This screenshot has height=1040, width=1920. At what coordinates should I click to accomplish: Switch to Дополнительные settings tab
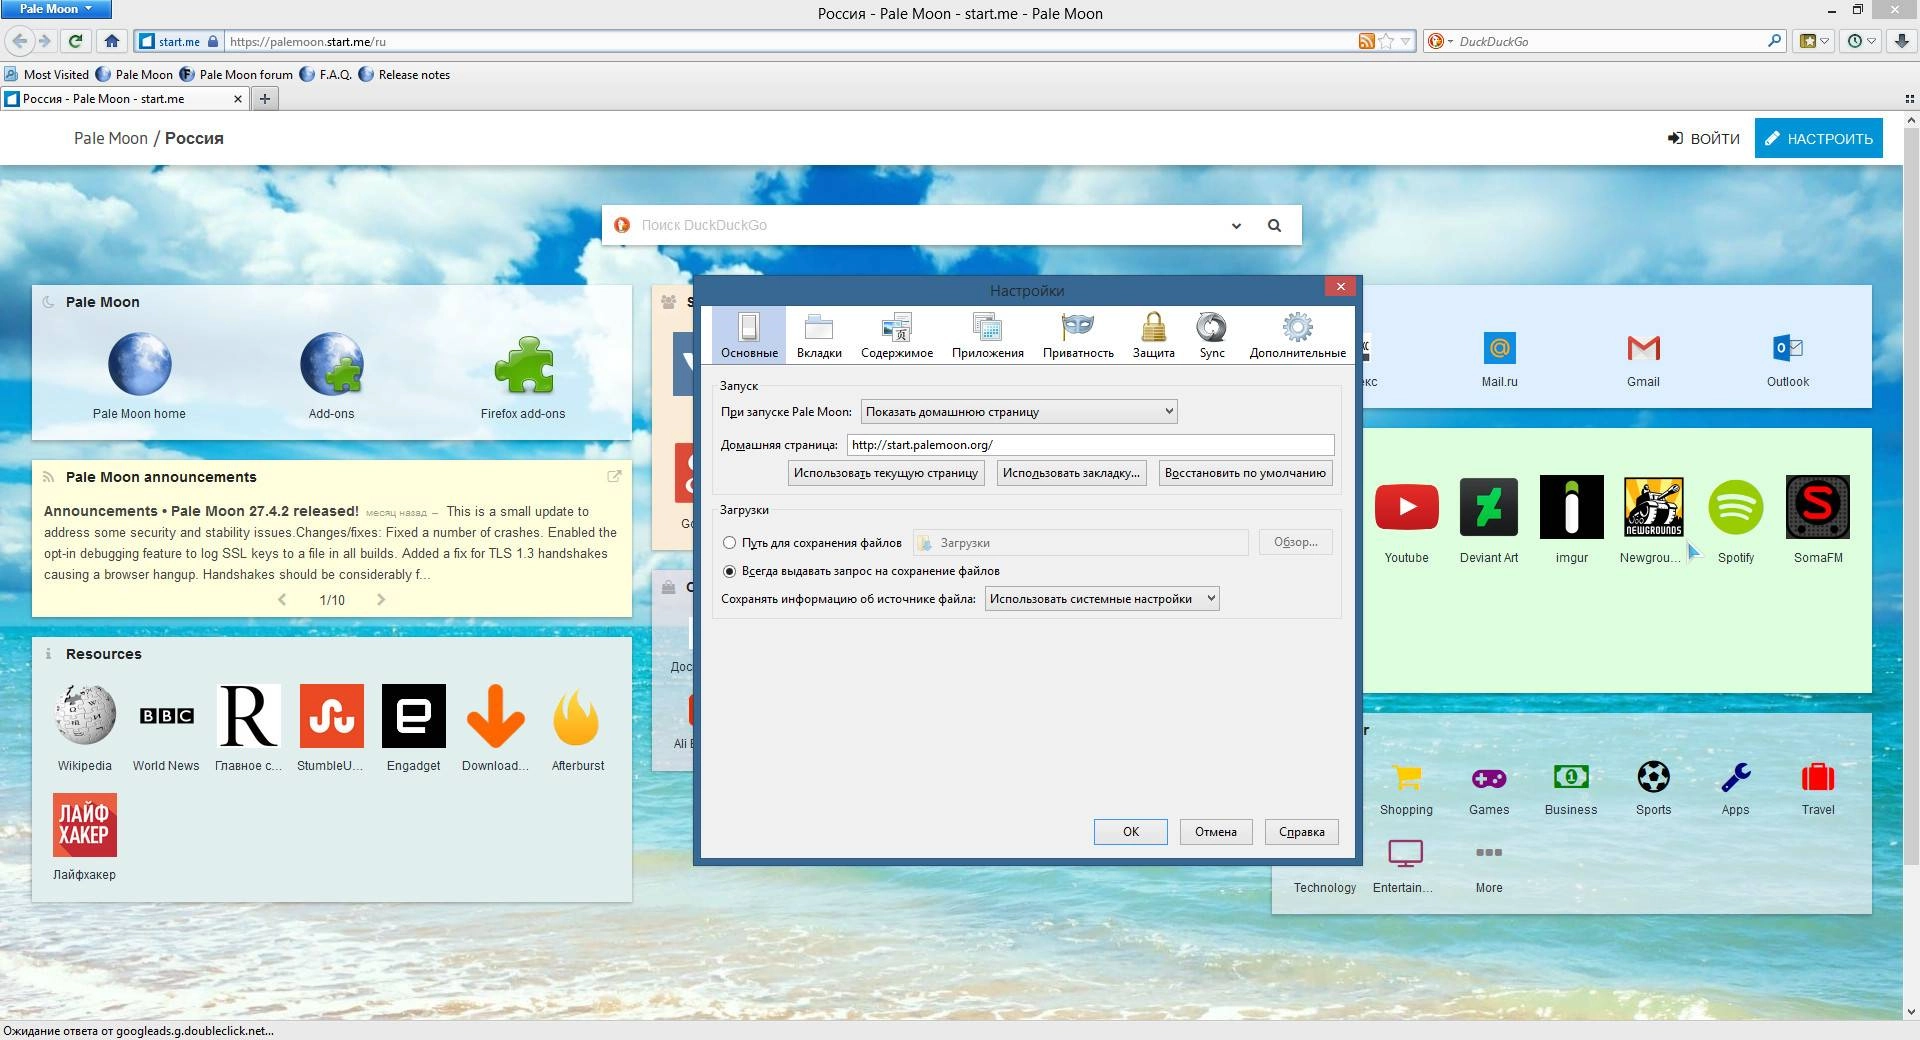click(1297, 335)
